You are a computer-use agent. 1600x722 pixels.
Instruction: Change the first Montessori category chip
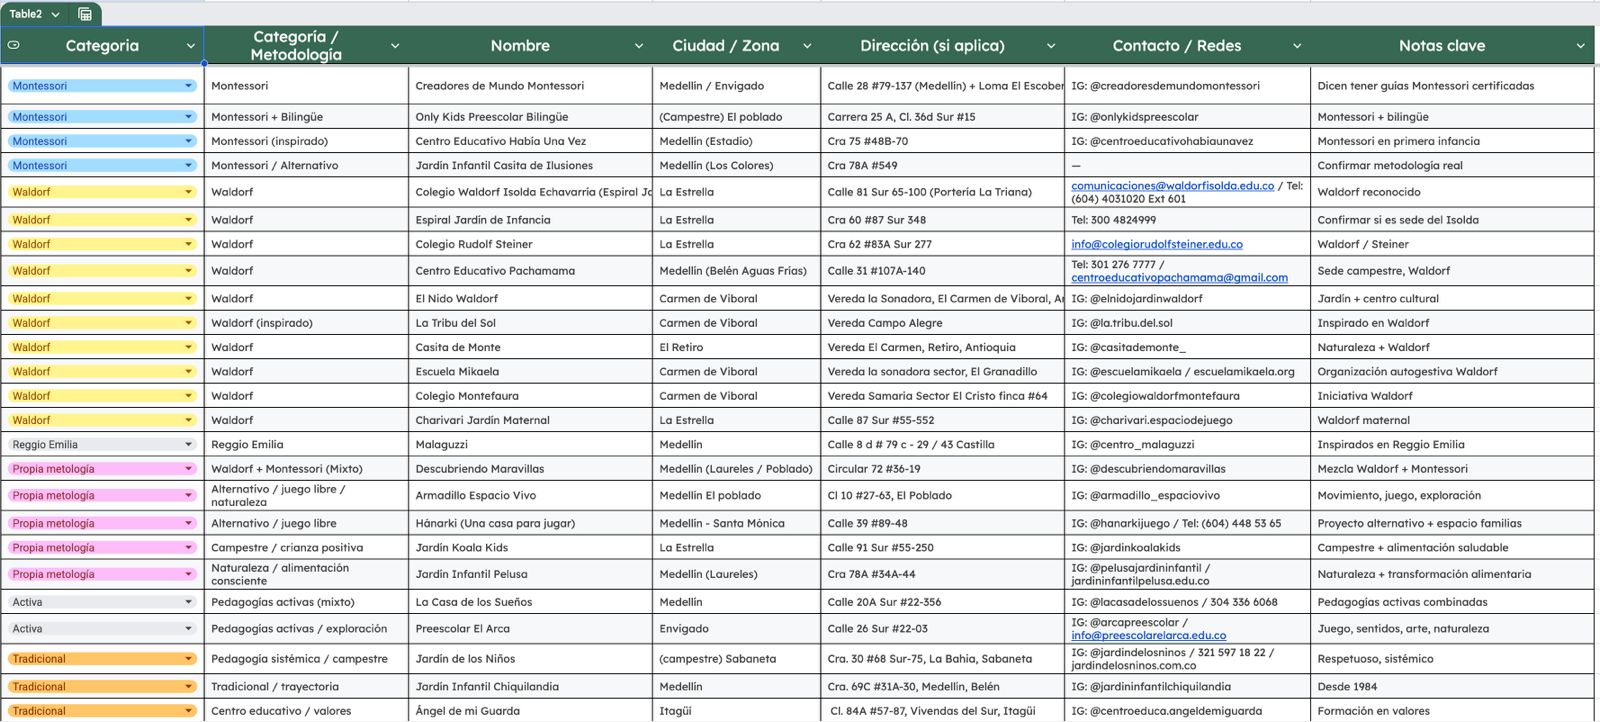188,86
